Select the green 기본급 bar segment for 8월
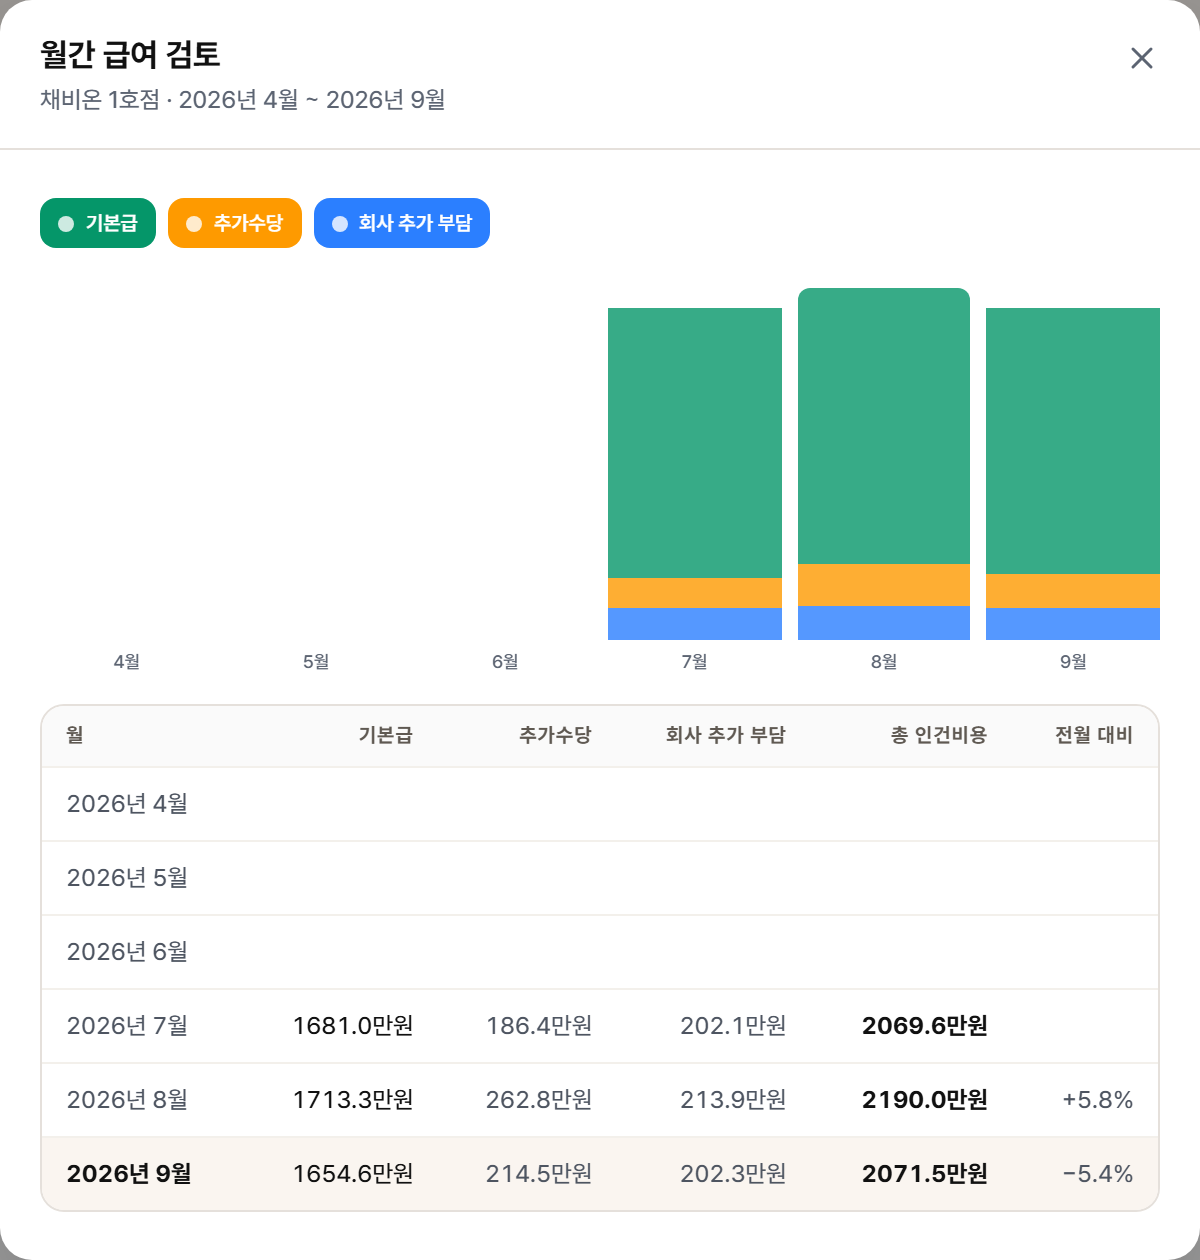This screenshot has height=1260, width=1200. point(884,426)
